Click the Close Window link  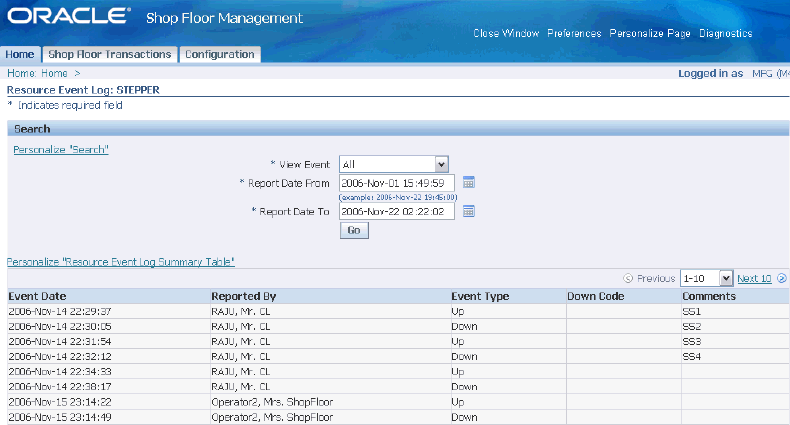point(506,33)
